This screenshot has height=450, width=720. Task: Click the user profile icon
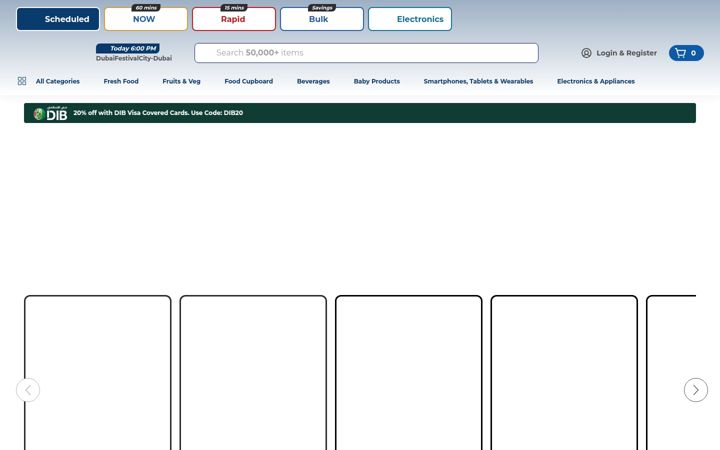pyautogui.click(x=586, y=53)
